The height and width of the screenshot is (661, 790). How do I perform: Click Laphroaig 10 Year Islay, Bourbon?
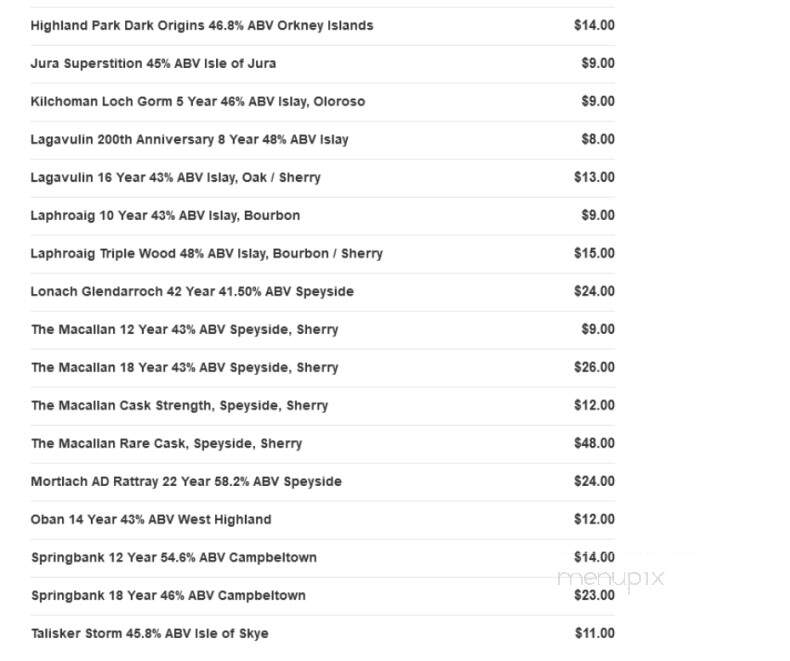click(x=322, y=216)
